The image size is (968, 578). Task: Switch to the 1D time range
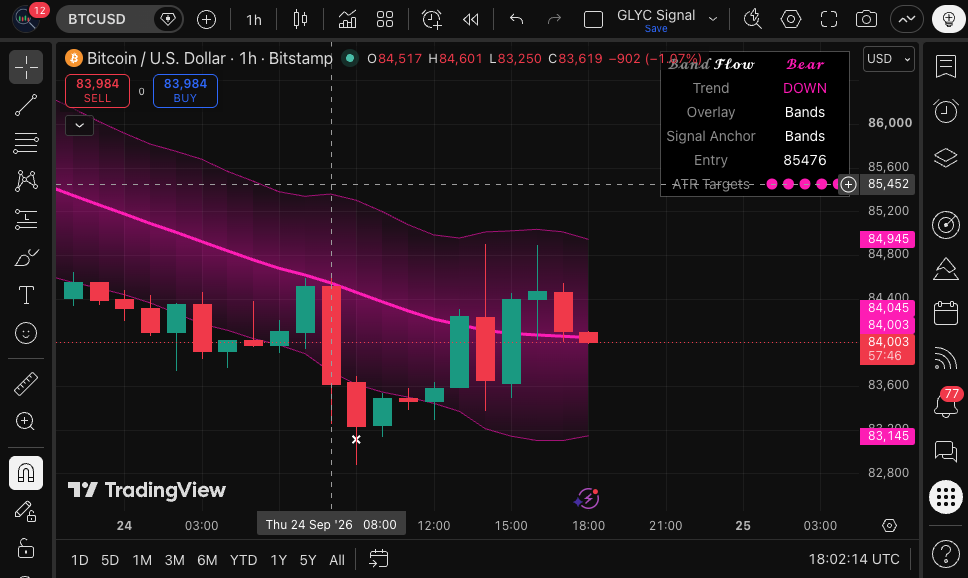point(80,560)
